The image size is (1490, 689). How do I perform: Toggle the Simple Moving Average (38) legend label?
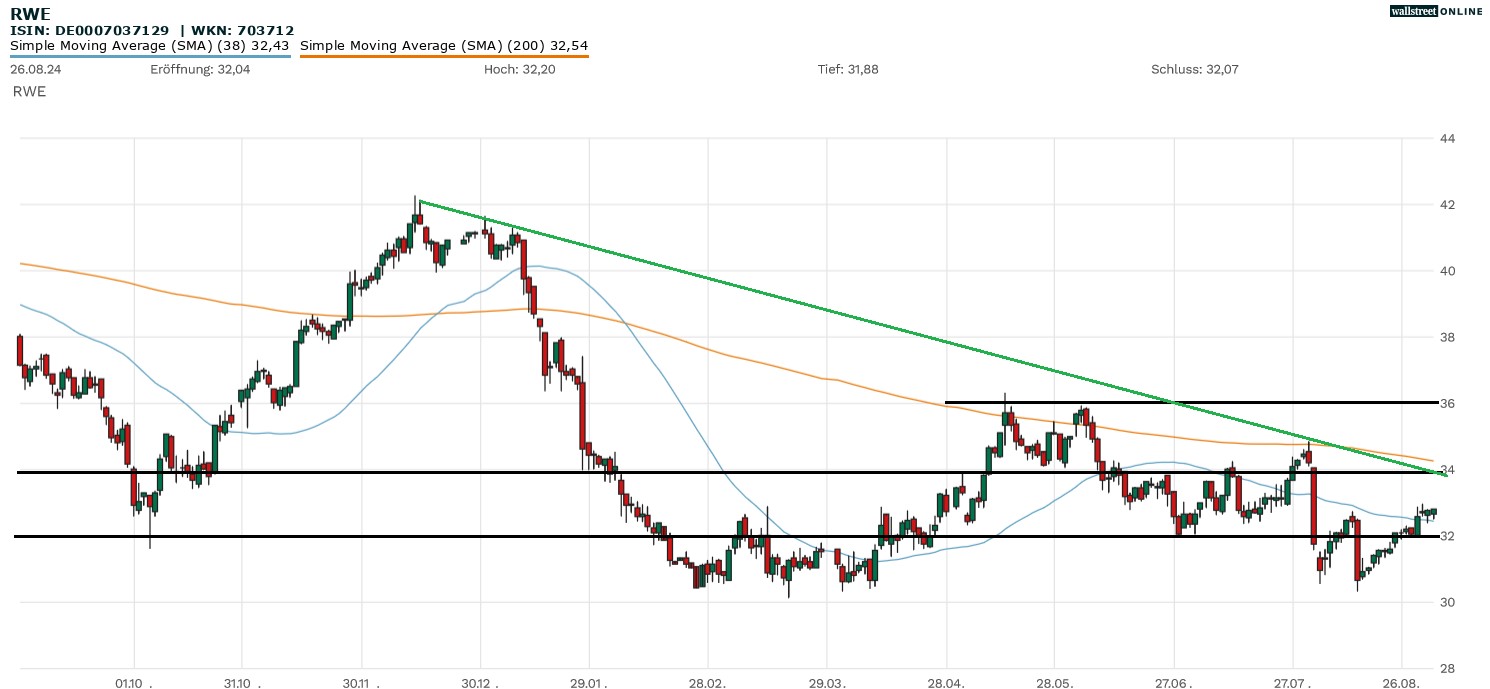(x=149, y=45)
